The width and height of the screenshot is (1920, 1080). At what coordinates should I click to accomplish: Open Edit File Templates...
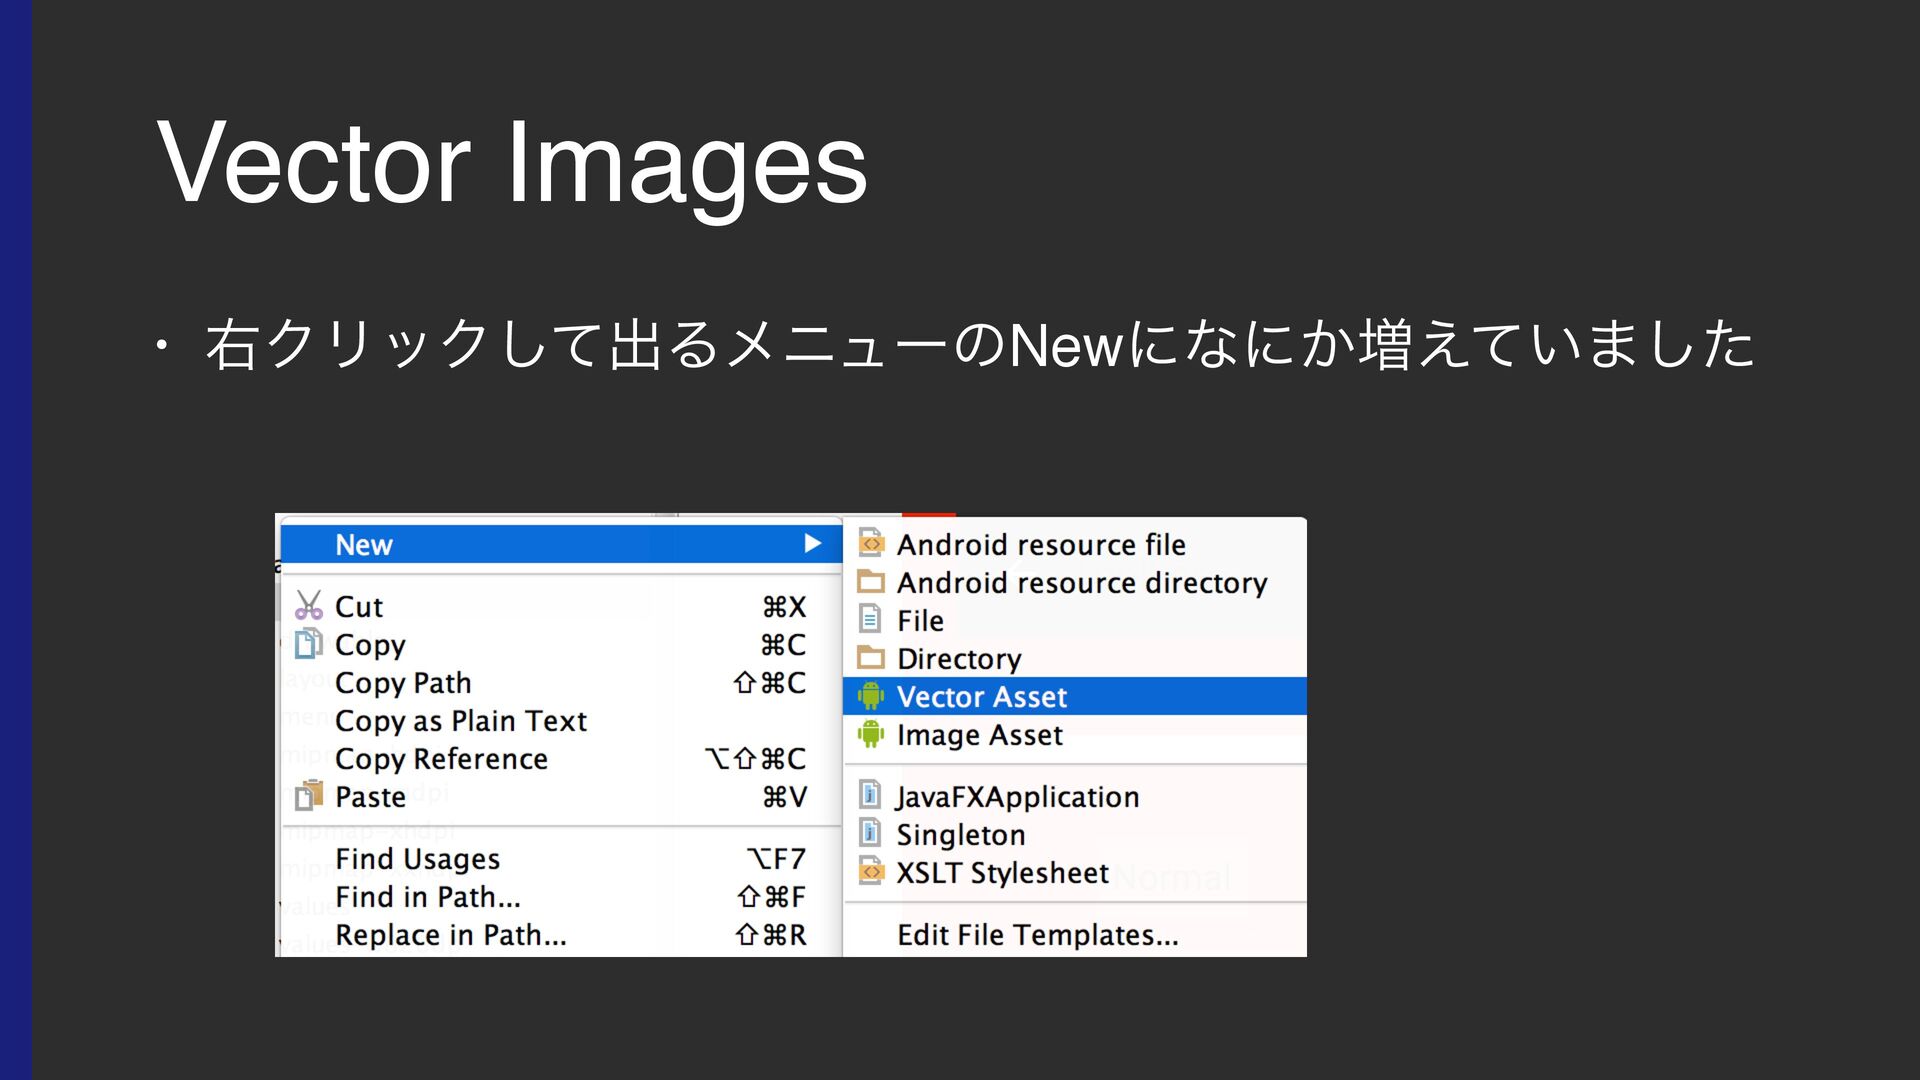point(1075,934)
